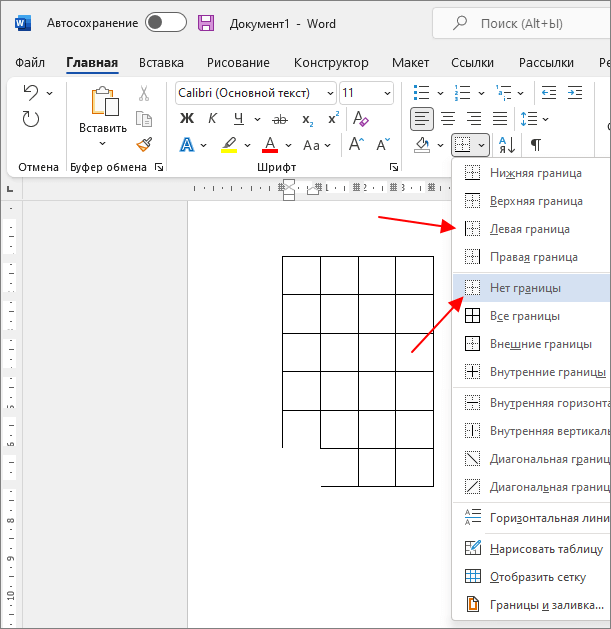Toggle subscript formatting
This screenshot has width=611, height=629.
click(x=307, y=120)
